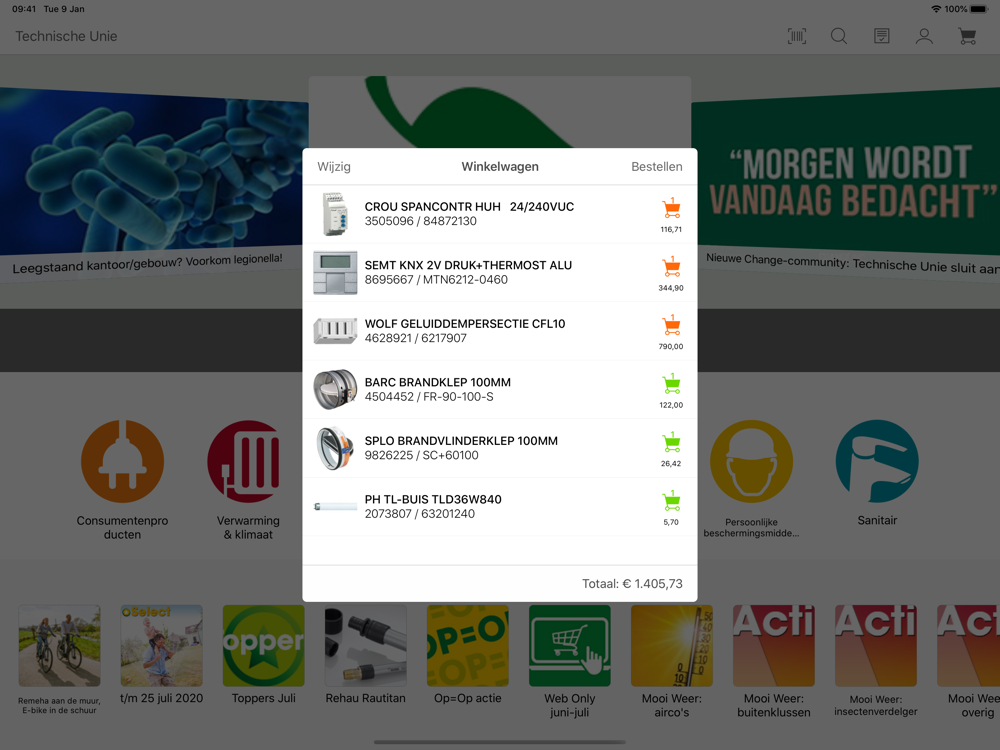The width and height of the screenshot is (1000, 750).
Task: Tap green cart icon for SPLO BRANDVLINDERKLEP
Action: tap(671, 443)
